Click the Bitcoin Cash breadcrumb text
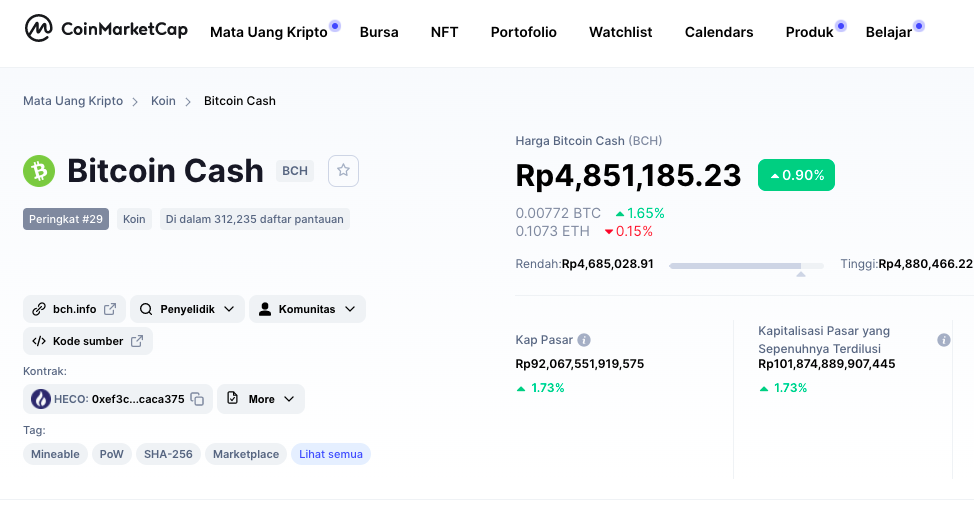Image resolution: width=974 pixels, height=512 pixels. point(240,101)
